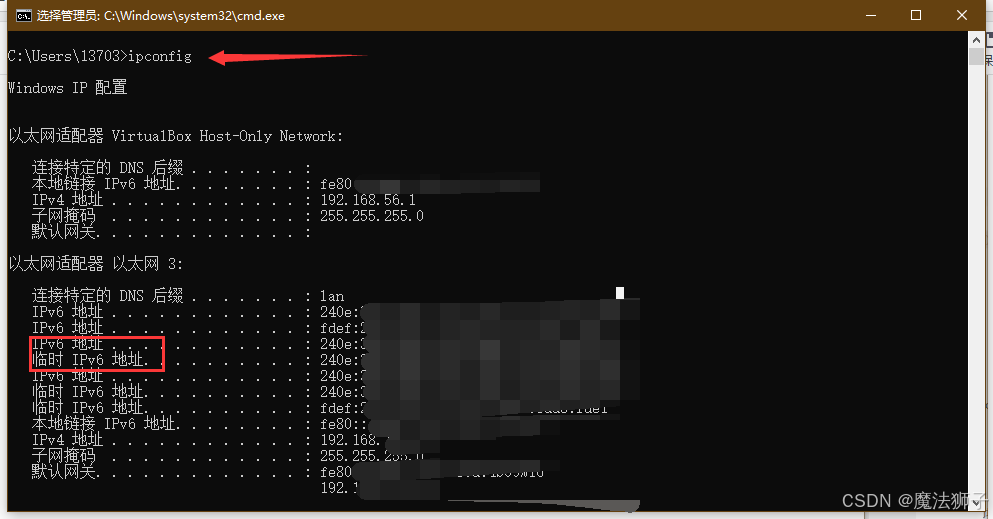Click the scrollbar up arrow
The width and height of the screenshot is (993, 519).
(976, 40)
